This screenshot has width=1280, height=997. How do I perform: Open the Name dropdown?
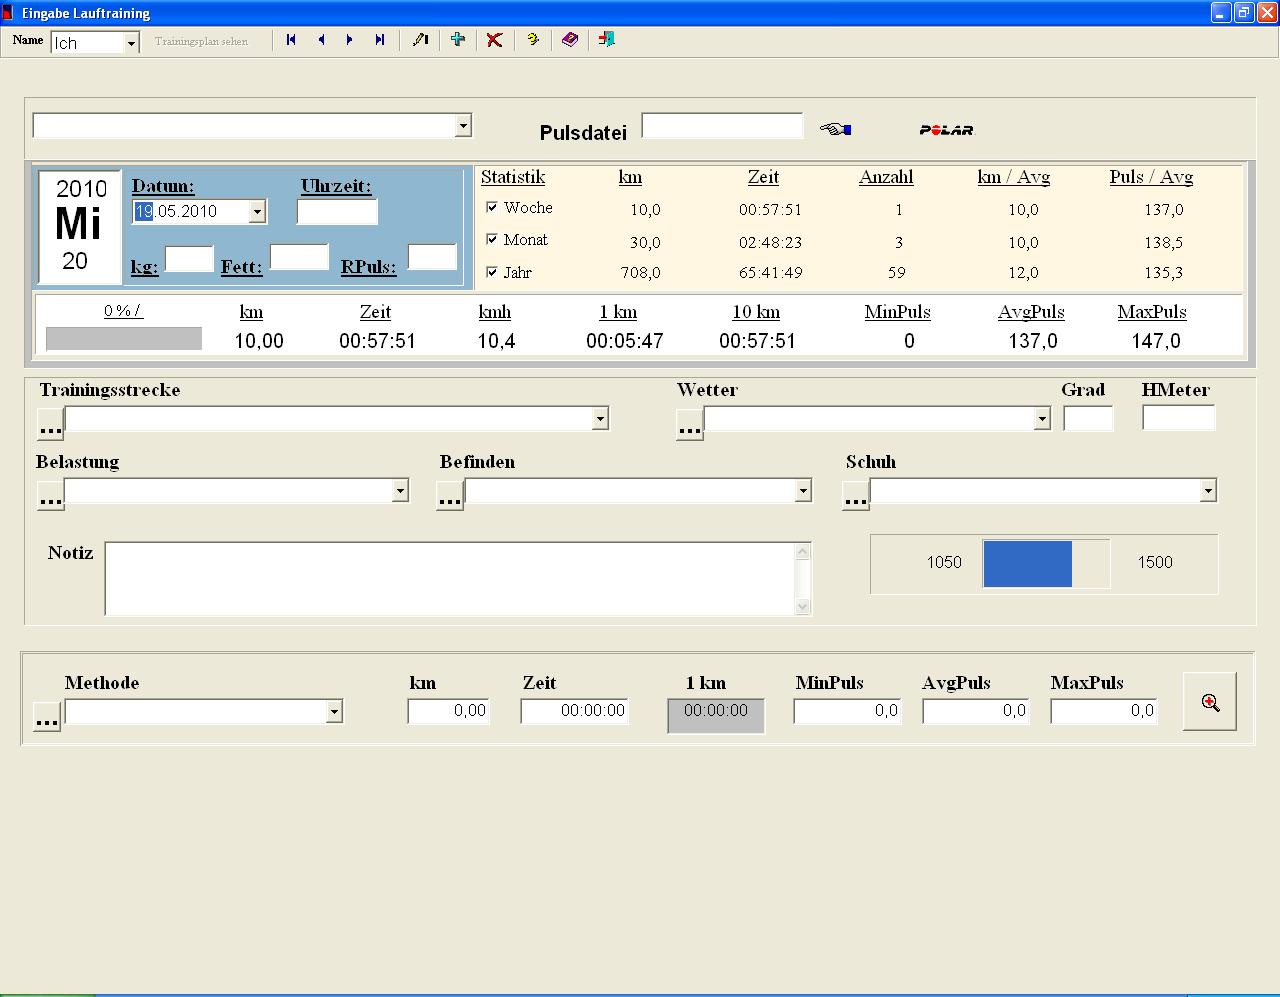click(131, 43)
